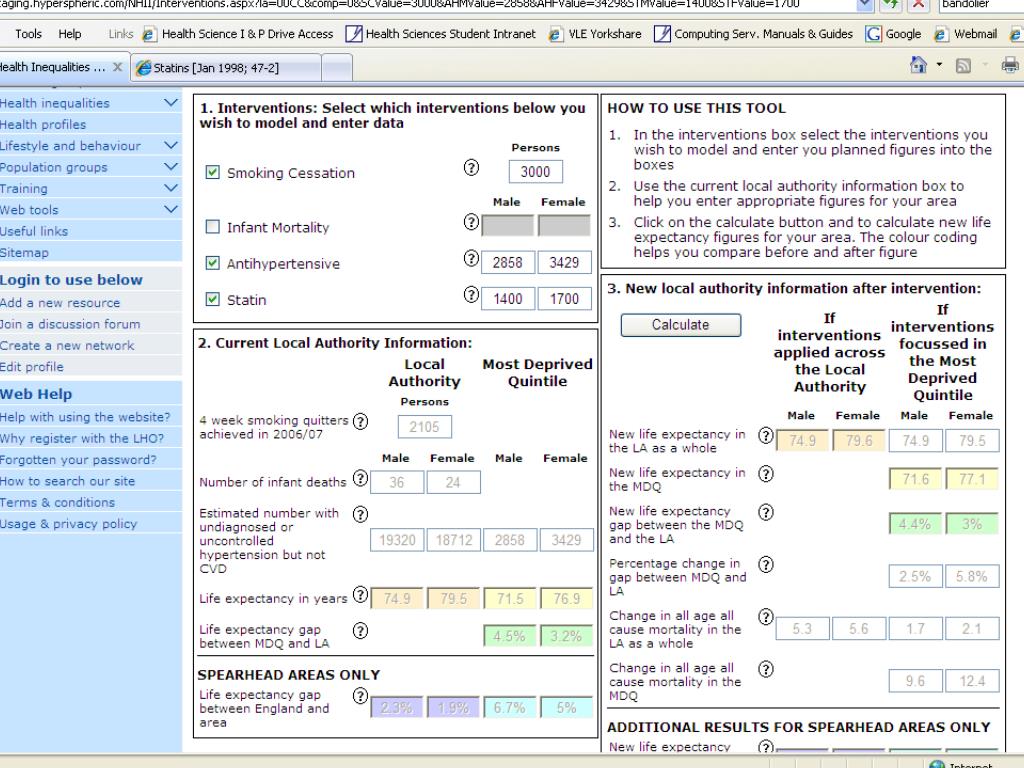Help icon for Percentage change in gap
Screen dimensions: 1024x768
point(766,565)
